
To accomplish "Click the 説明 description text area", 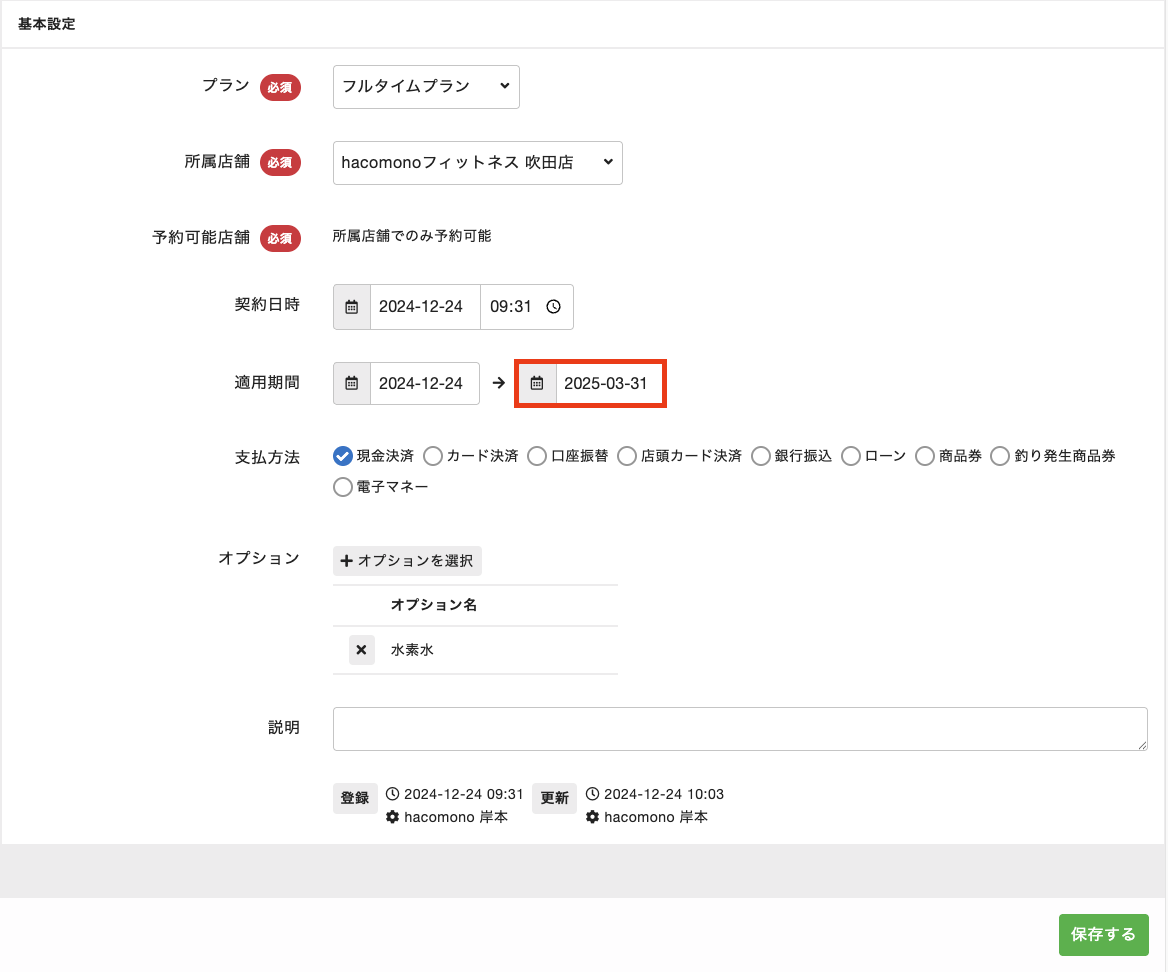I will pos(739,729).
